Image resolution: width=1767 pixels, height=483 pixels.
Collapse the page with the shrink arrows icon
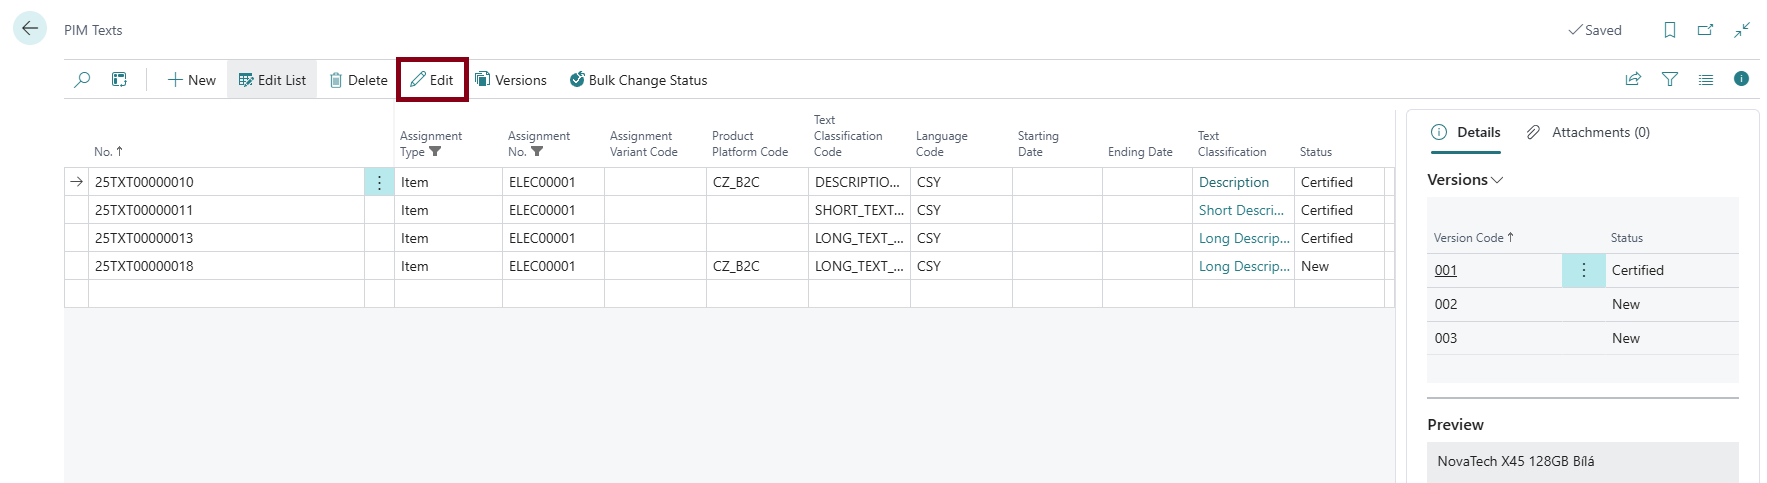[x=1742, y=30]
